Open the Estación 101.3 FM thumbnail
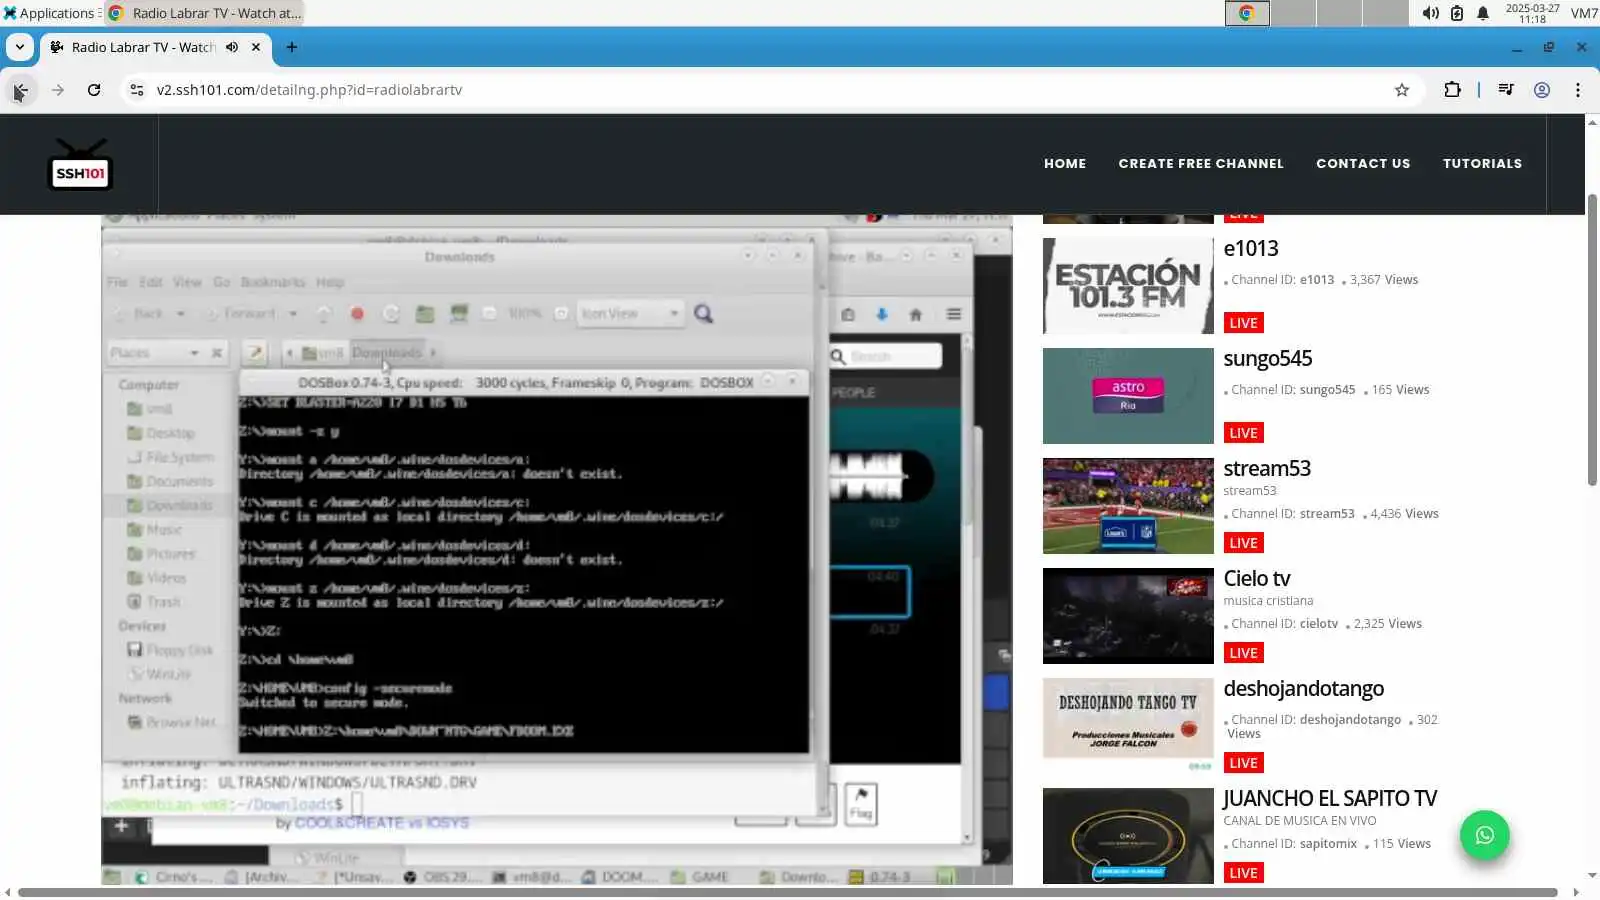Viewport: 1600px width, 900px height. pos(1128,286)
